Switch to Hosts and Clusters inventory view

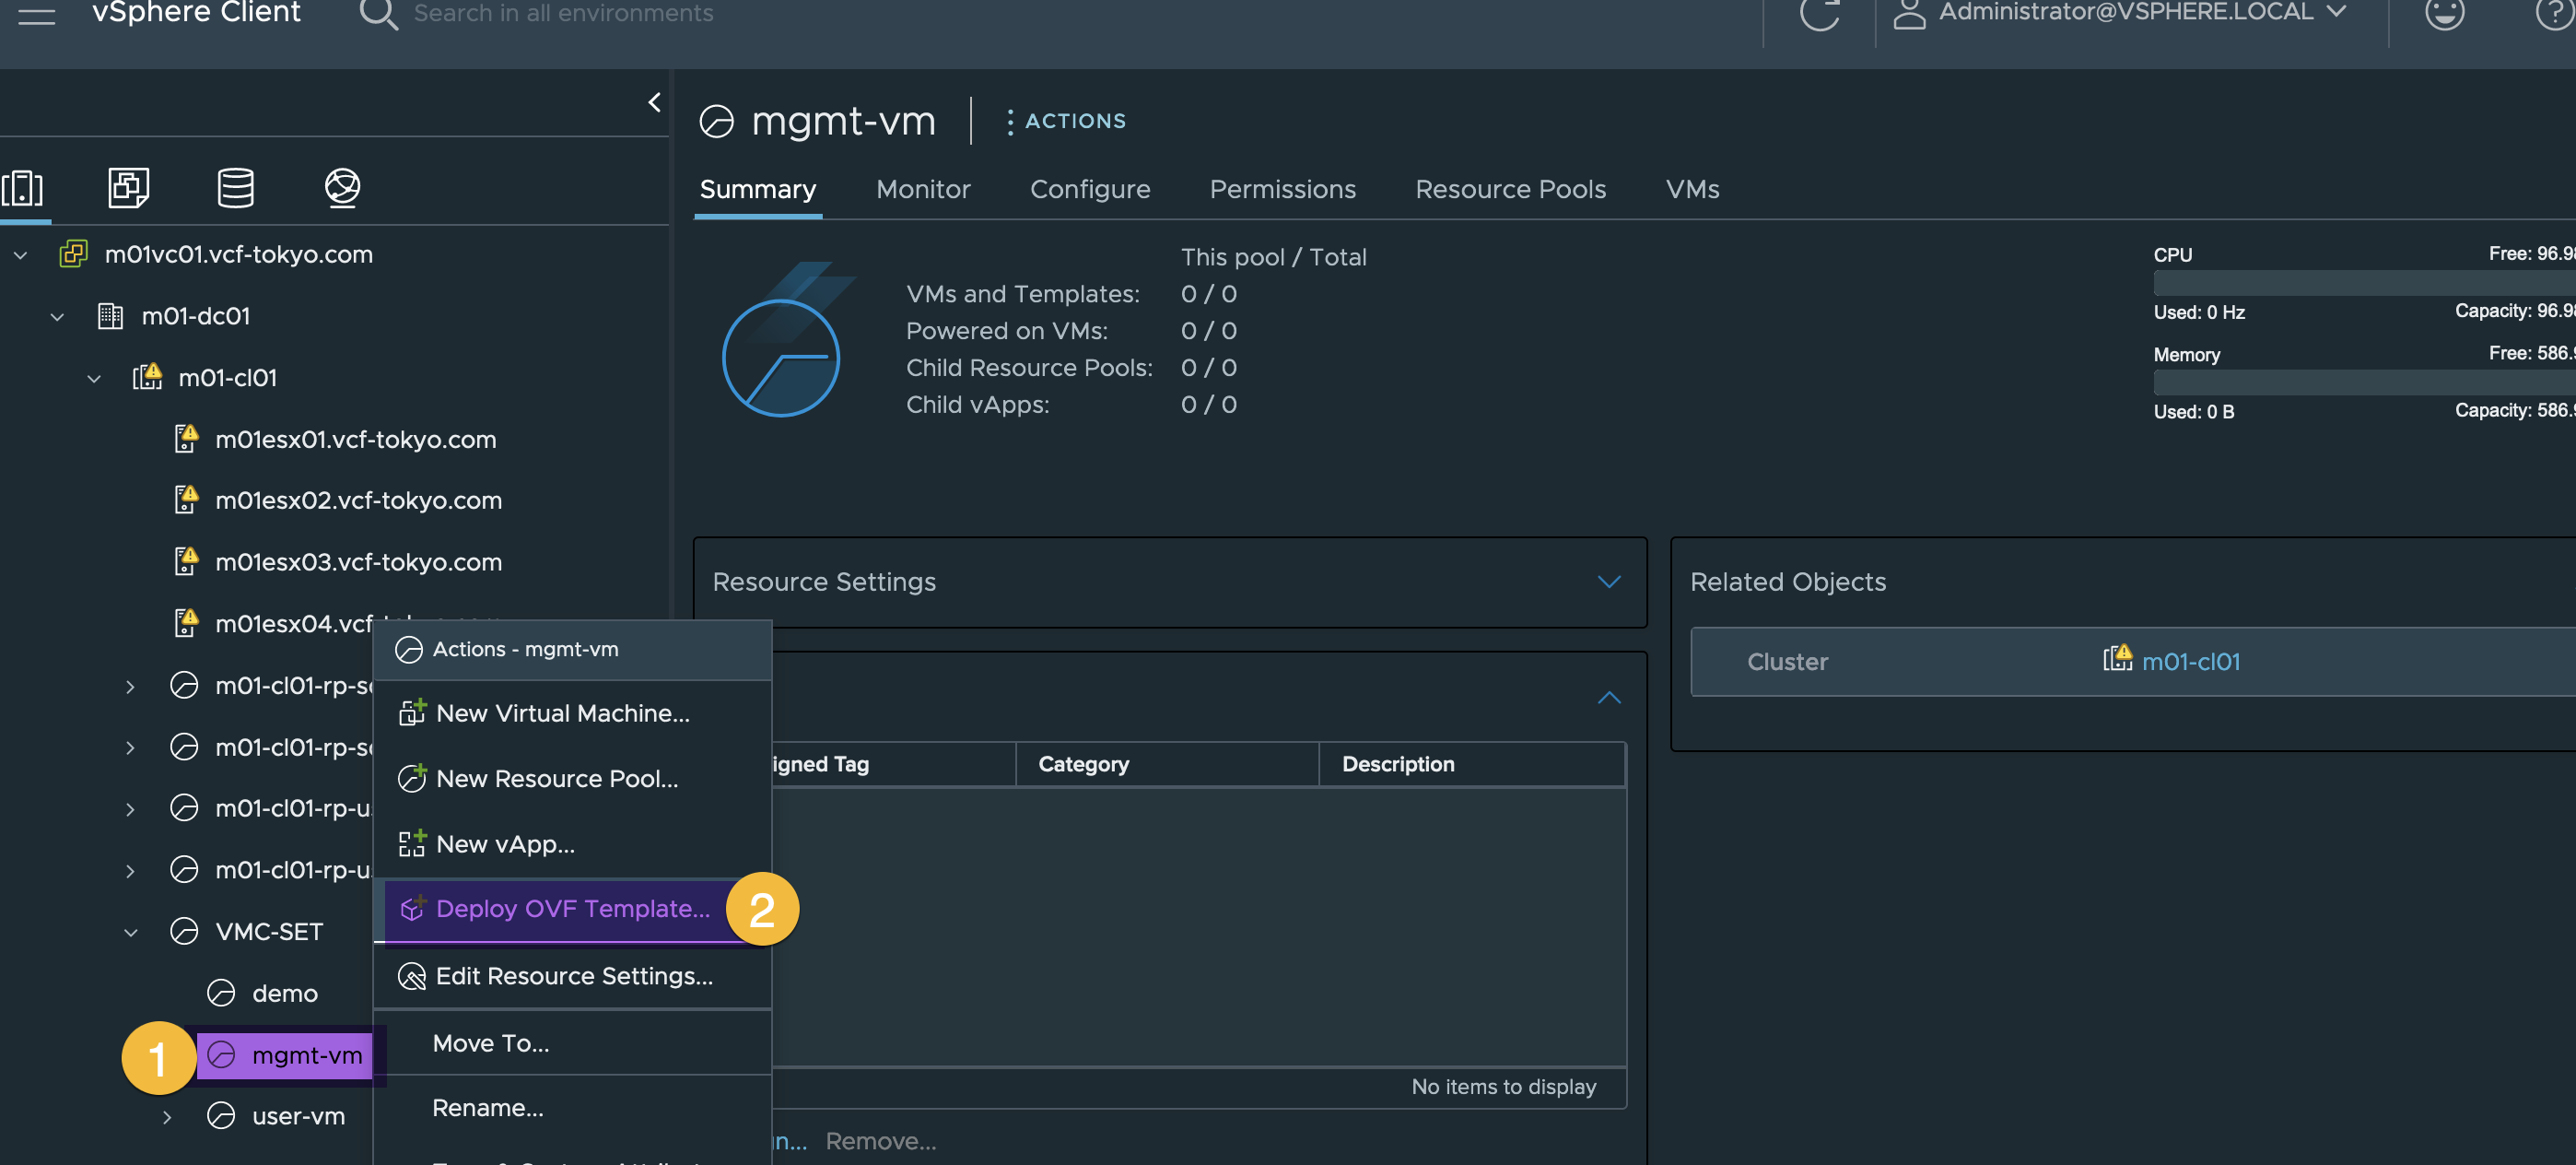(24, 187)
